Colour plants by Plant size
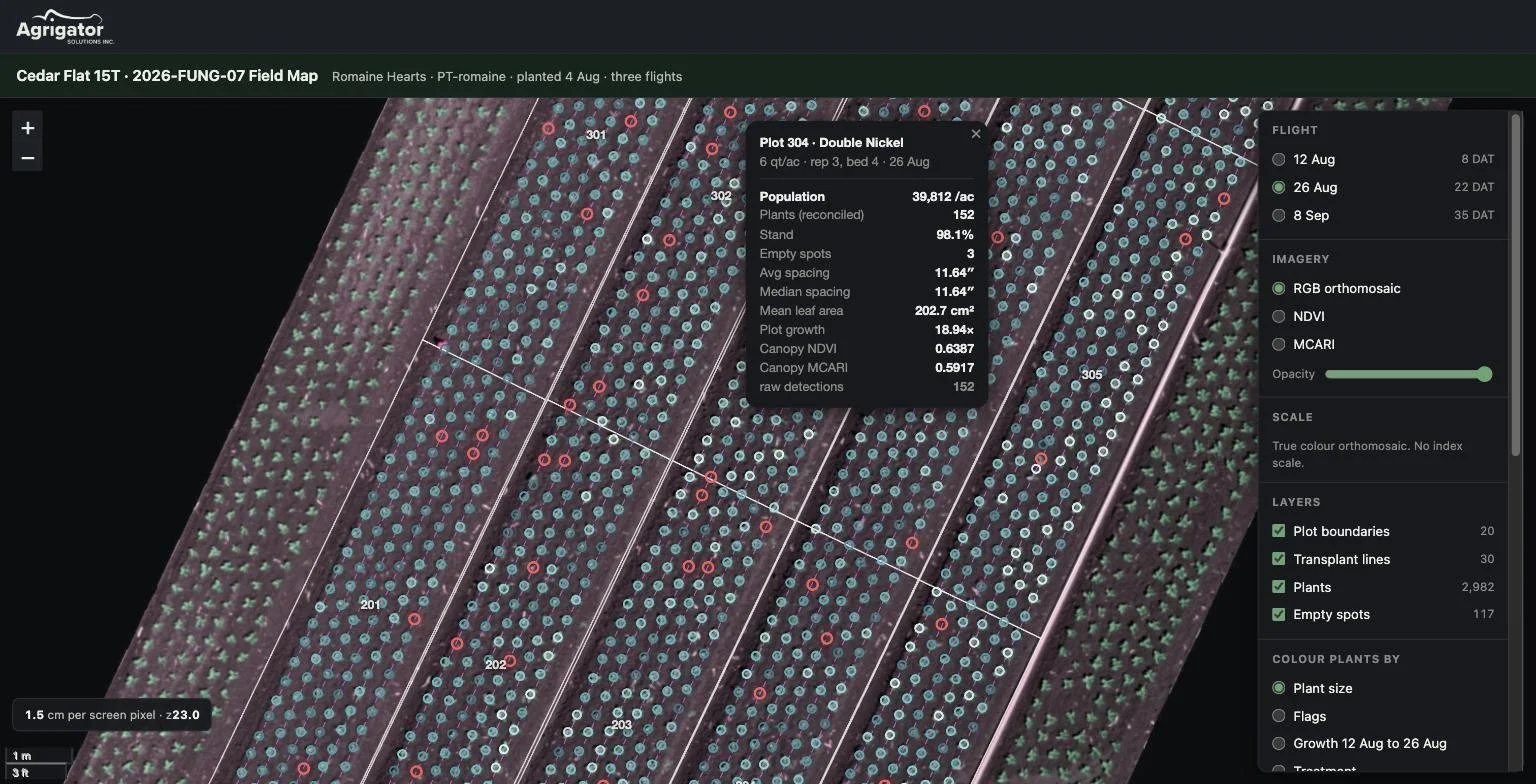This screenshot has height=784, width=1536. coord(1278,688)
